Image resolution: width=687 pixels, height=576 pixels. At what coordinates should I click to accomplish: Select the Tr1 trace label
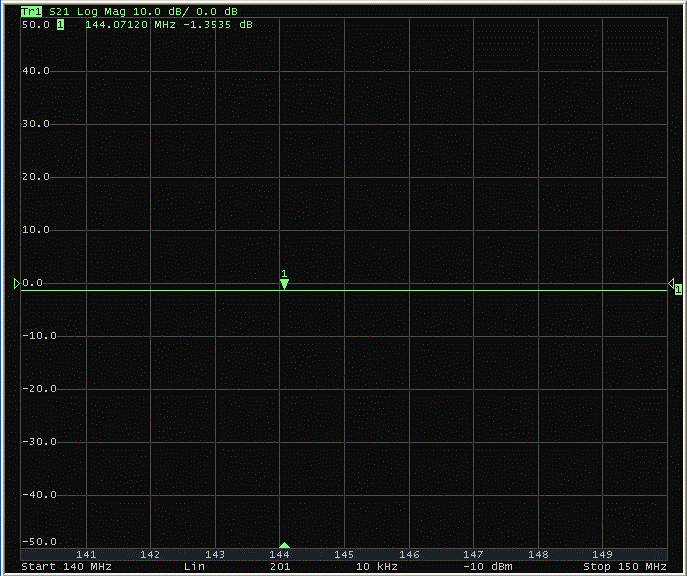pos(31,11)
